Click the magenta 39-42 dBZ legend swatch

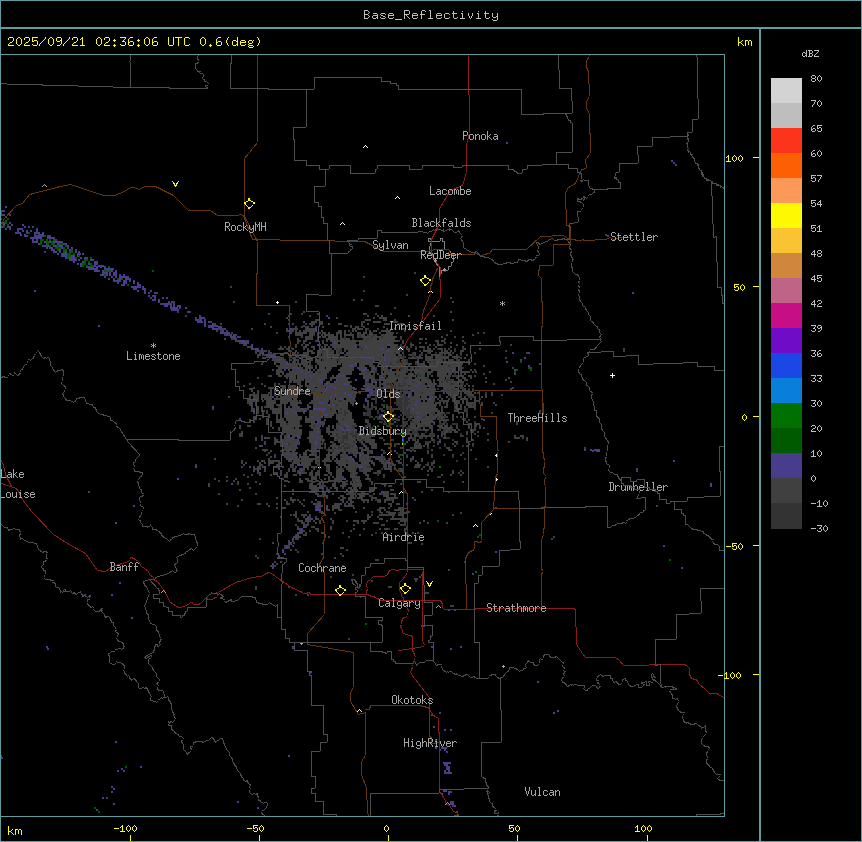pyautogui.click(x=786, y=315)
